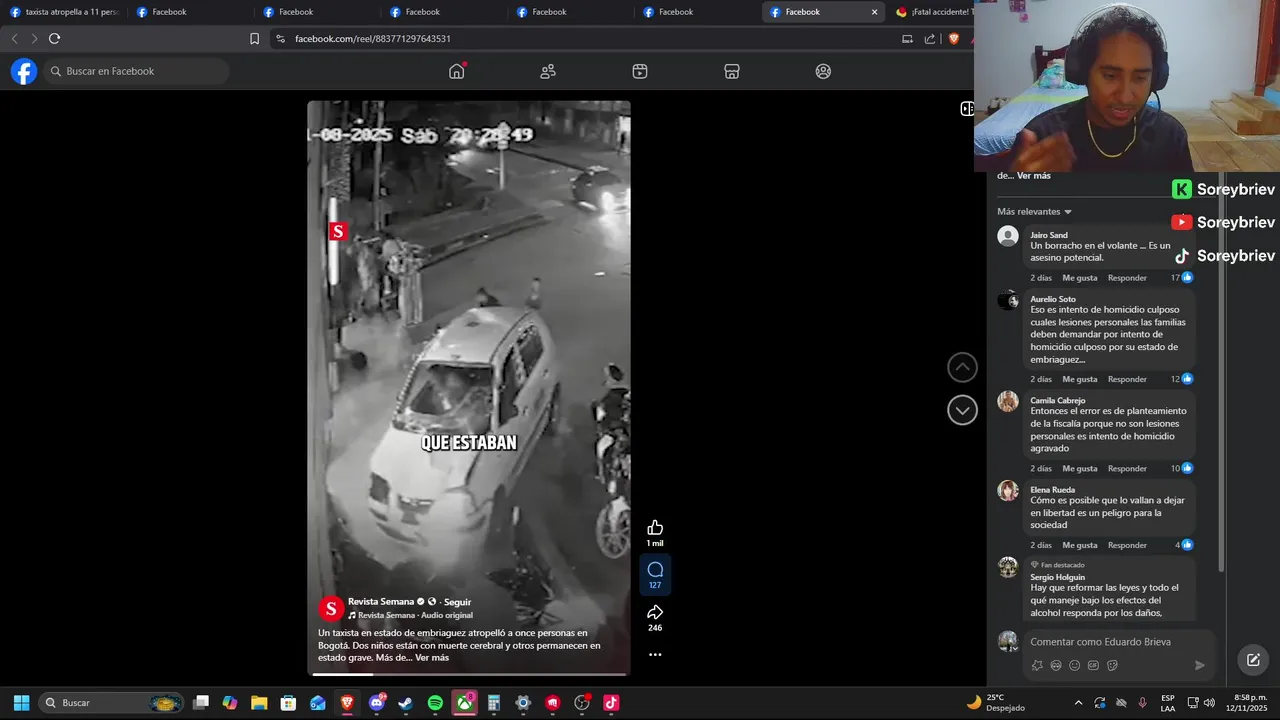Viewport: 1280px width, 720px height.
Task: Open Brave browser from the taskbar
Action: pos(347,703)
